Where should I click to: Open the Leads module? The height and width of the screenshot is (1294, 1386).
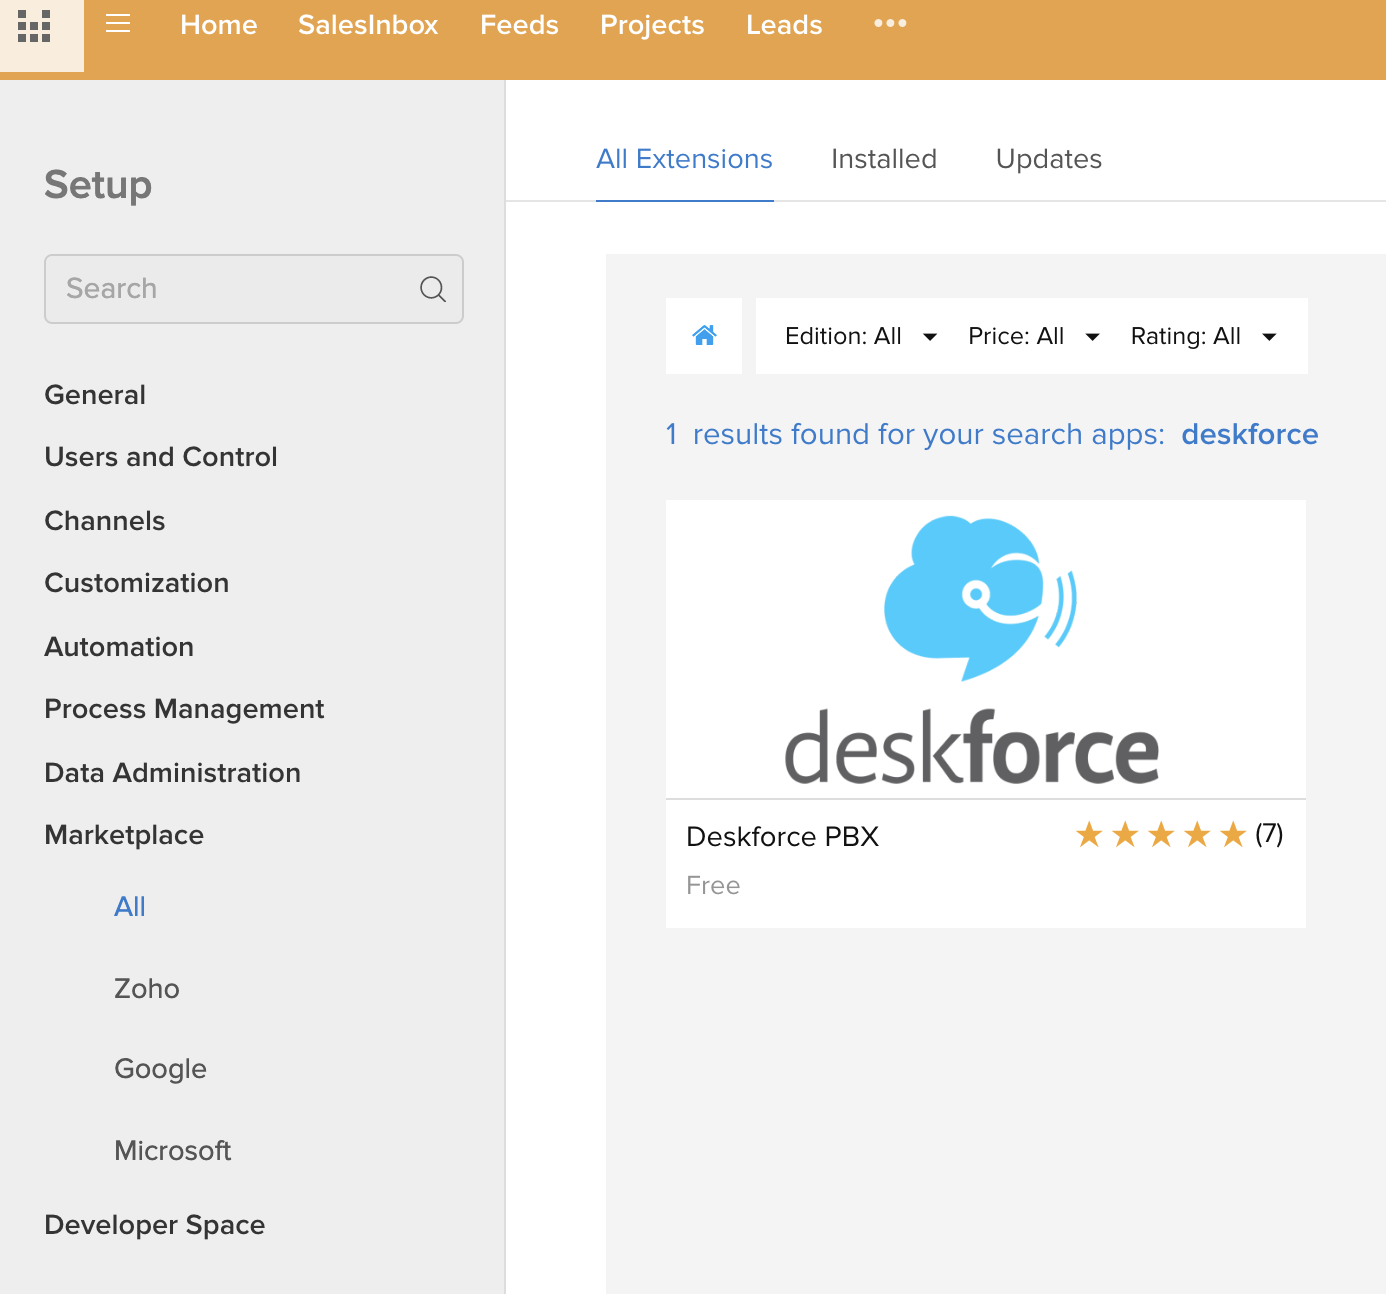coord(784,25)
